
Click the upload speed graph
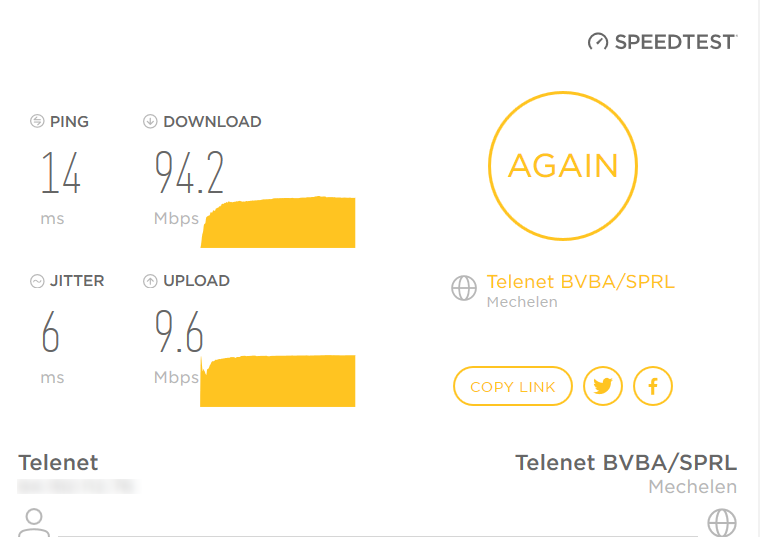tap(279, 381)
